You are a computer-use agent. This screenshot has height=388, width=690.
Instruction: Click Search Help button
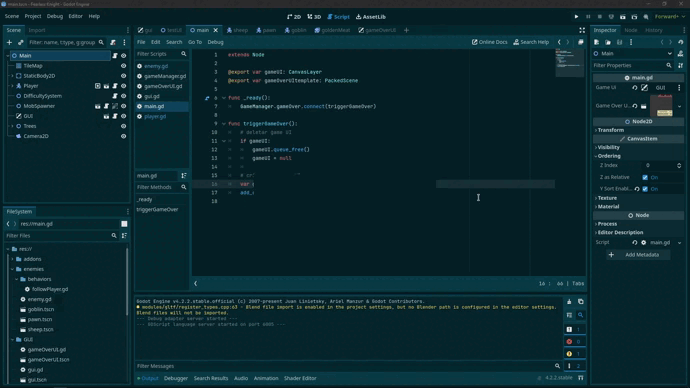click(x=531, y=42)
